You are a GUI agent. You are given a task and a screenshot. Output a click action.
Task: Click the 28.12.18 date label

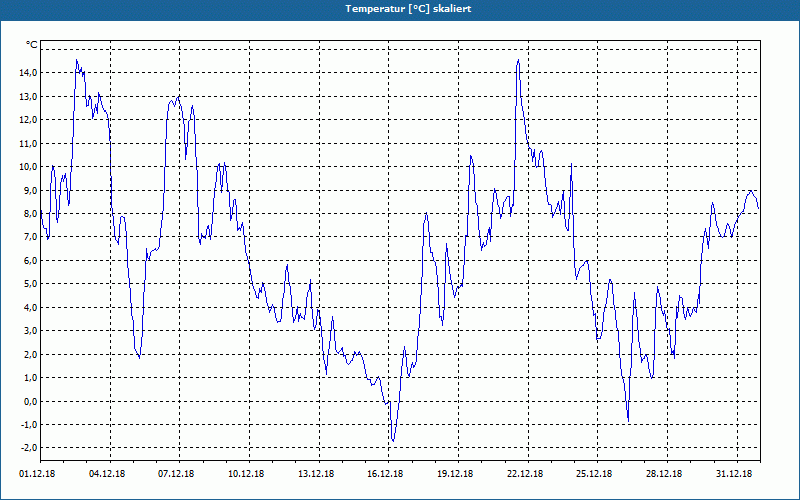pyautogui.click(x=664, y=474)
